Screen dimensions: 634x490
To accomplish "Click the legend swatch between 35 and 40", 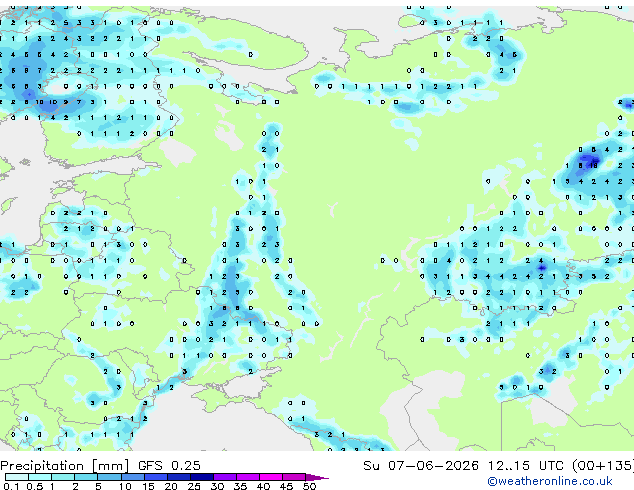I will (248, 477).
